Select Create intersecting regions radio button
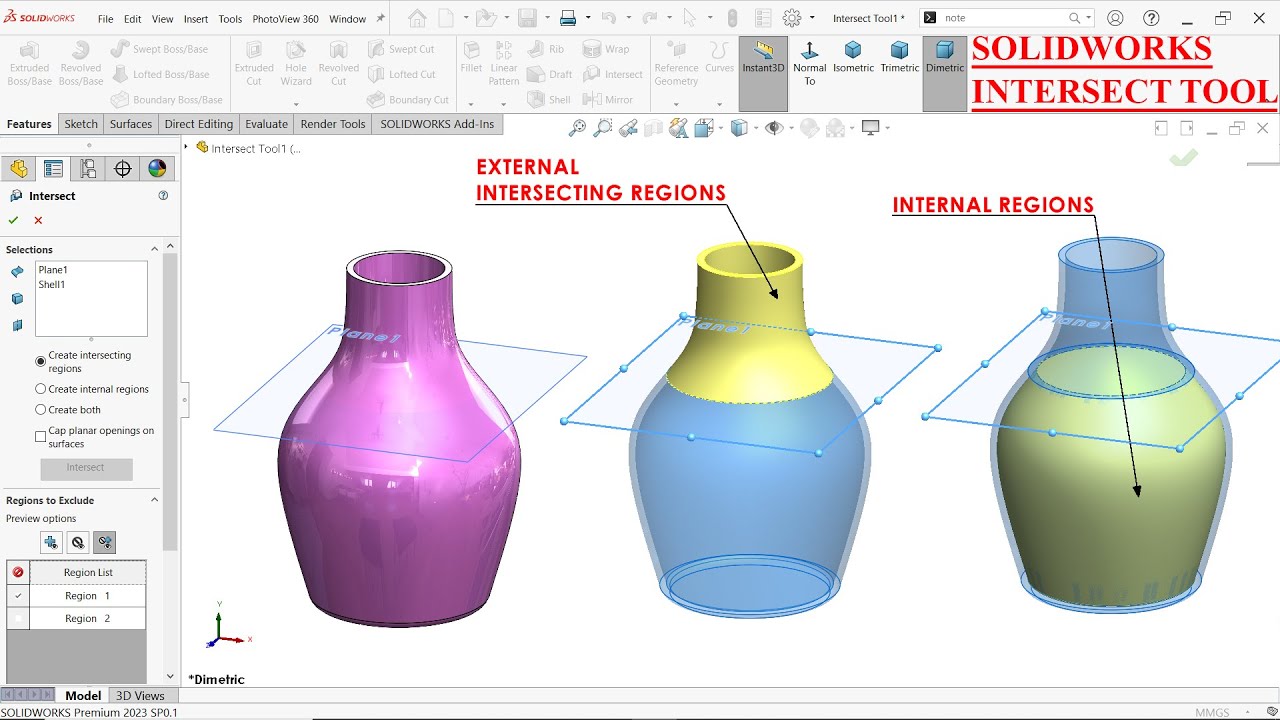 point(41,361)
